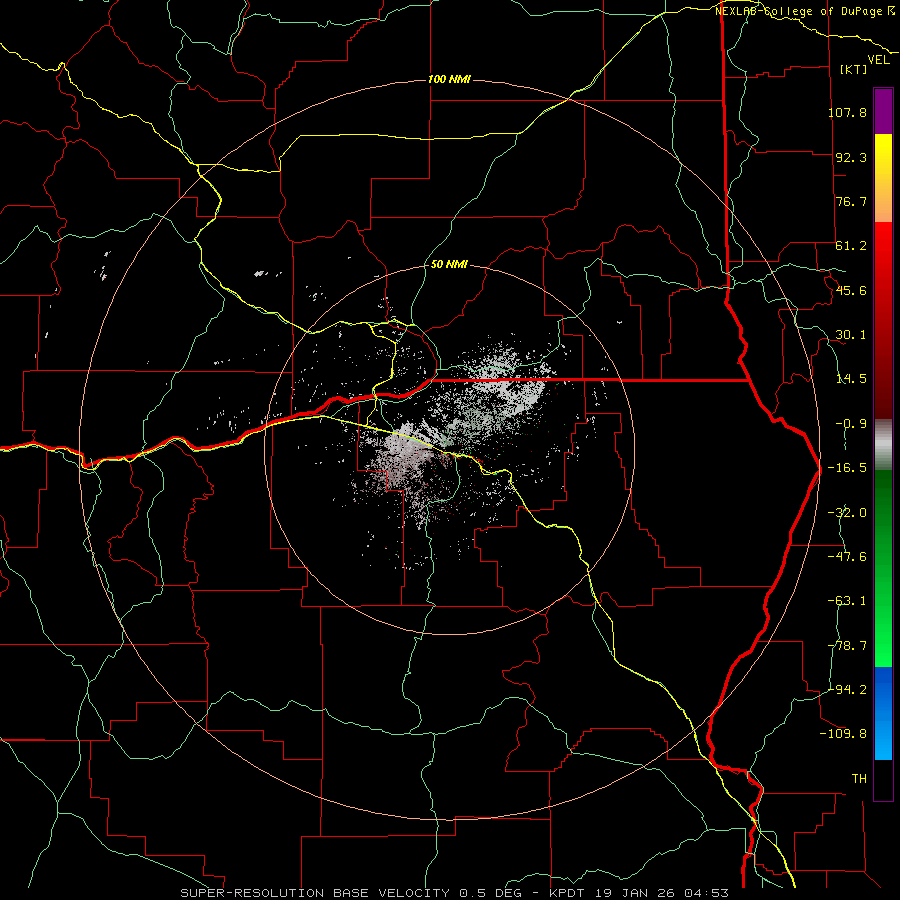This screenshot has width=900, height=900.
Task: Click the -63.1 velocity scale value
Action: [x=847, y=601]
